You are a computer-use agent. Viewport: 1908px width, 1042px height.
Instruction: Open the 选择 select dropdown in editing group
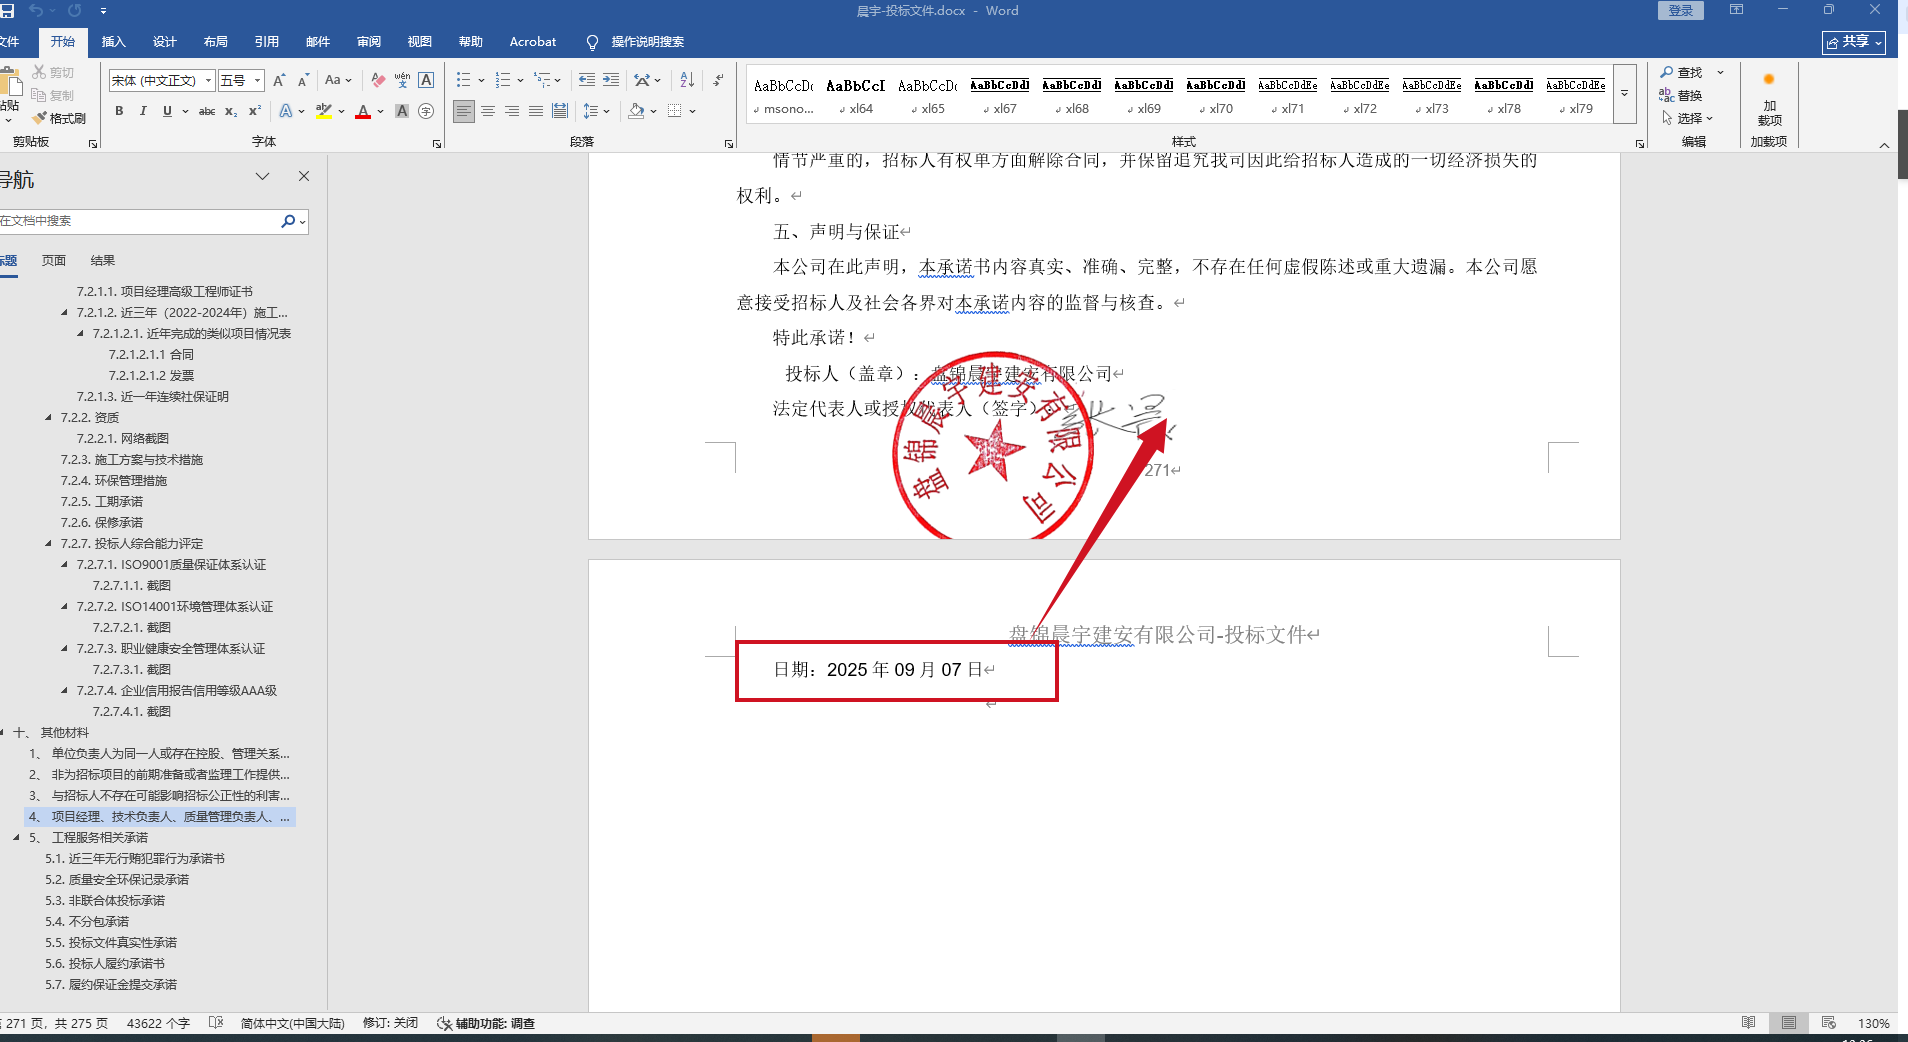(x=1688, y=118)
